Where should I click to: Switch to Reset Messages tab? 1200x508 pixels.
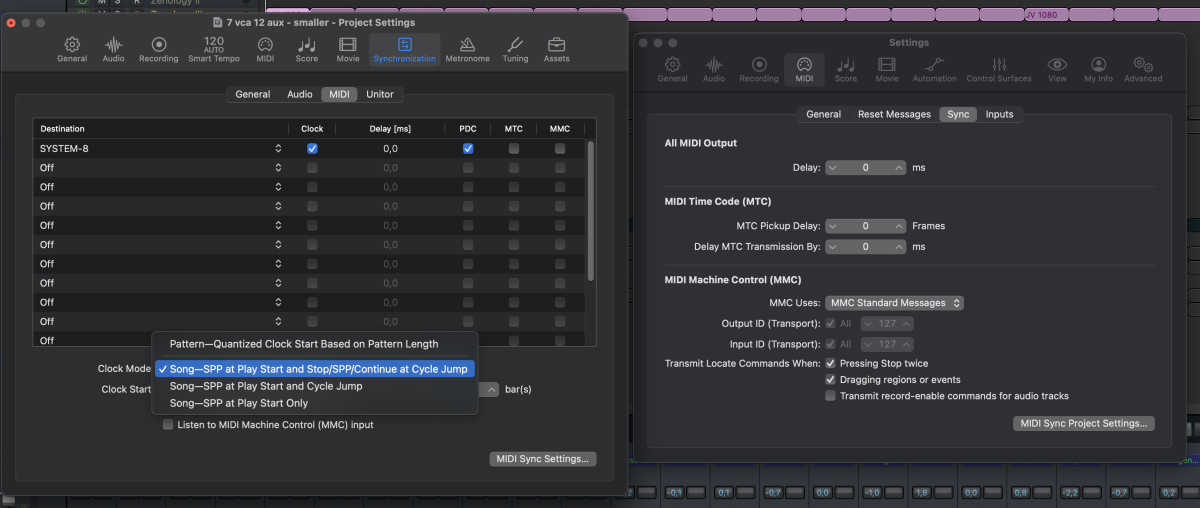tap(894, 114)
